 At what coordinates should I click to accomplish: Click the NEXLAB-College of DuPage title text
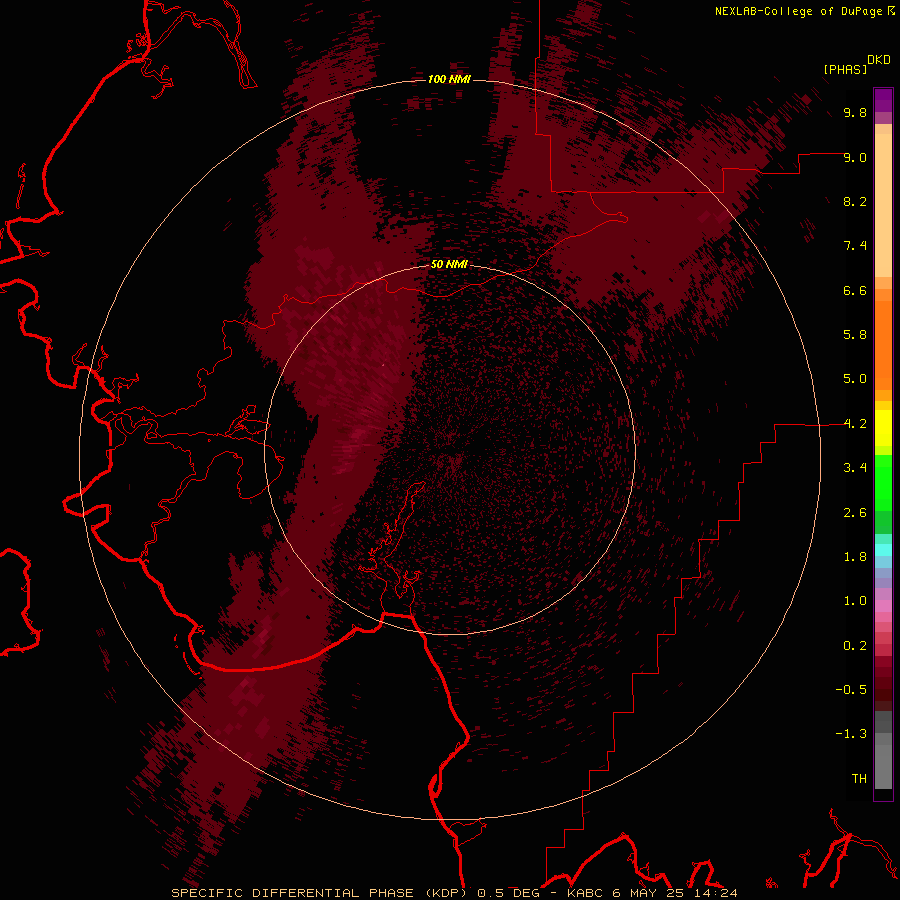(x=798, y=11)
